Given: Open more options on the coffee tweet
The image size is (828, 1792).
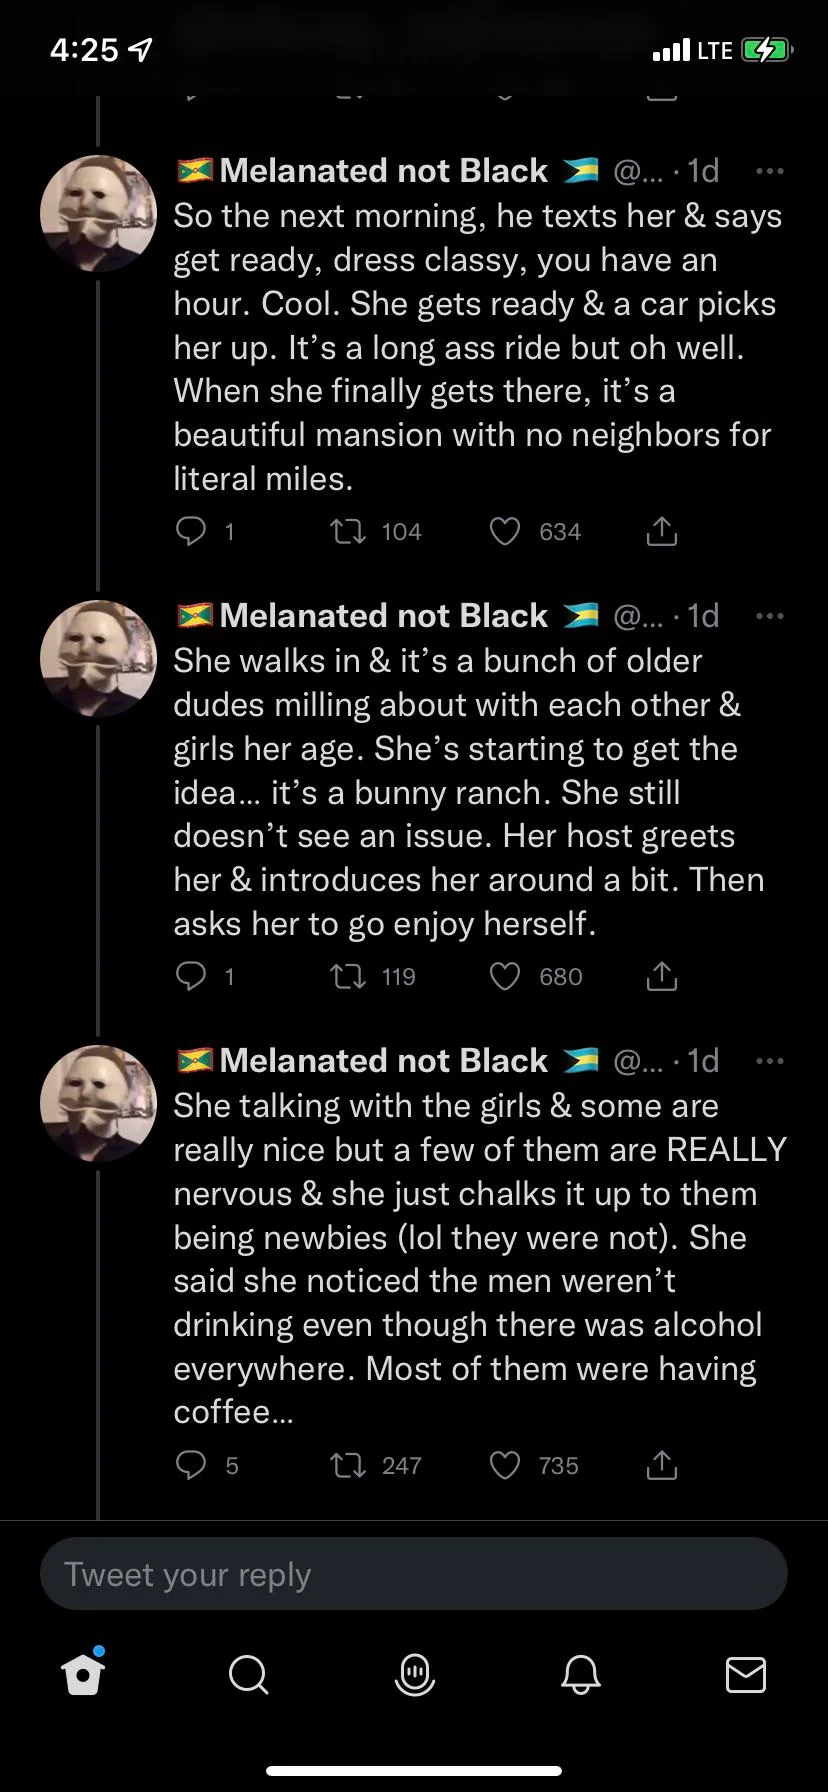Looking at the screenshot, I should [769, 1061].
